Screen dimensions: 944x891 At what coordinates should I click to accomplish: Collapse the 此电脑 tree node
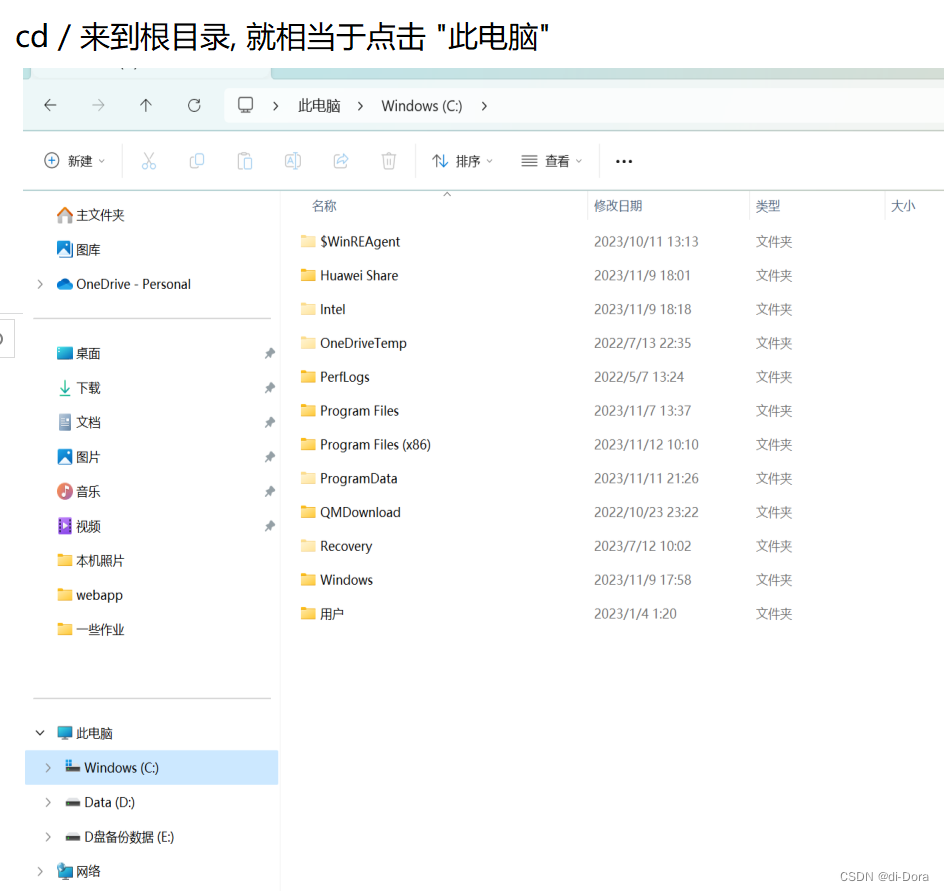coord(40,733)
